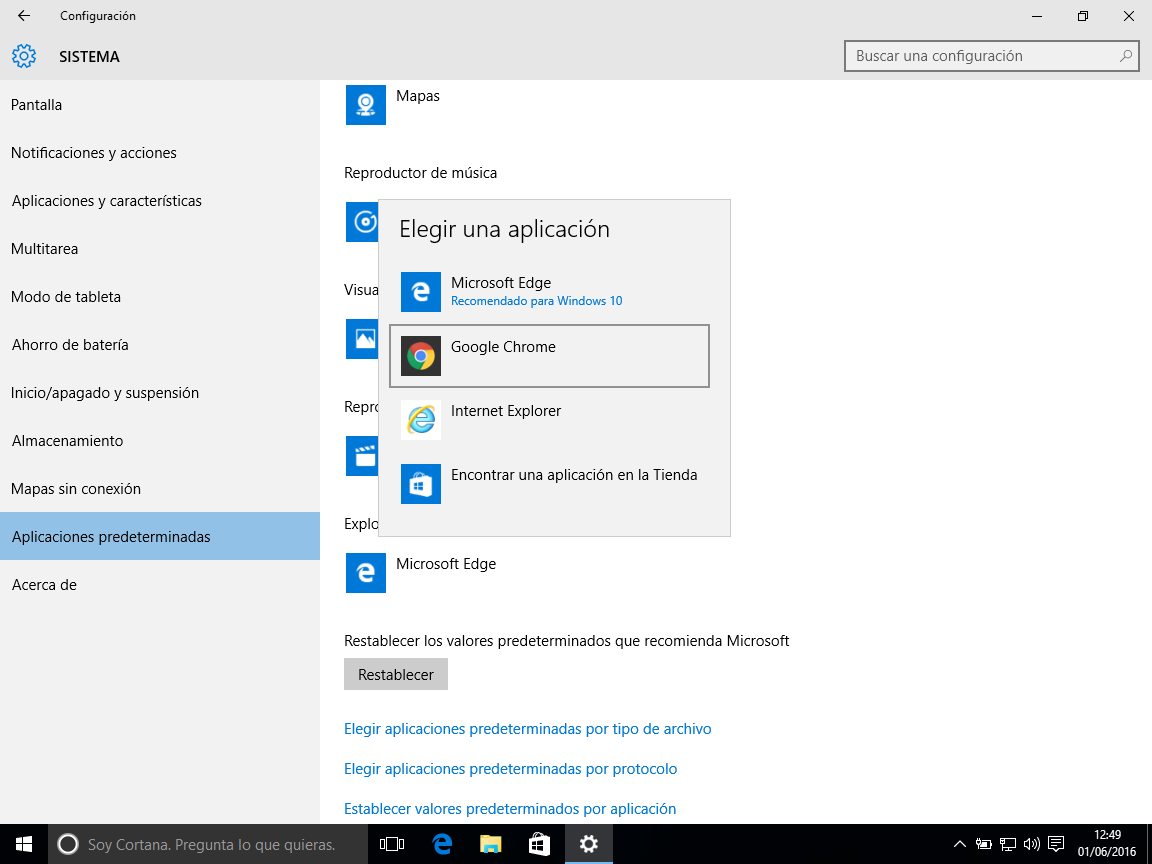This screenshot has height=864, width=1152.
Task: Click the Restablecer button
Action: (x=395, y=674)
